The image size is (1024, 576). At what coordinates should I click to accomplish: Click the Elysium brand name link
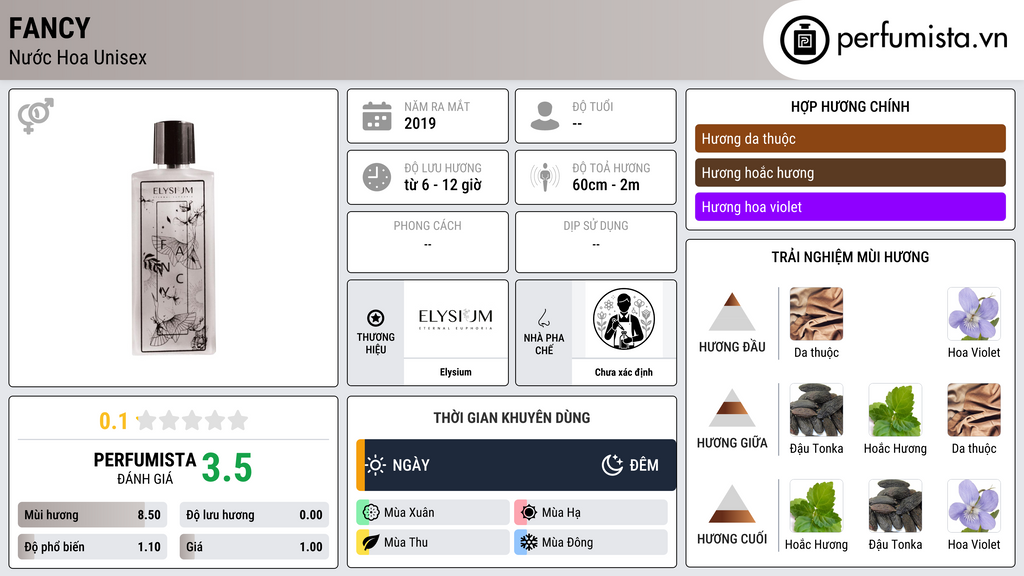[455, 372]
